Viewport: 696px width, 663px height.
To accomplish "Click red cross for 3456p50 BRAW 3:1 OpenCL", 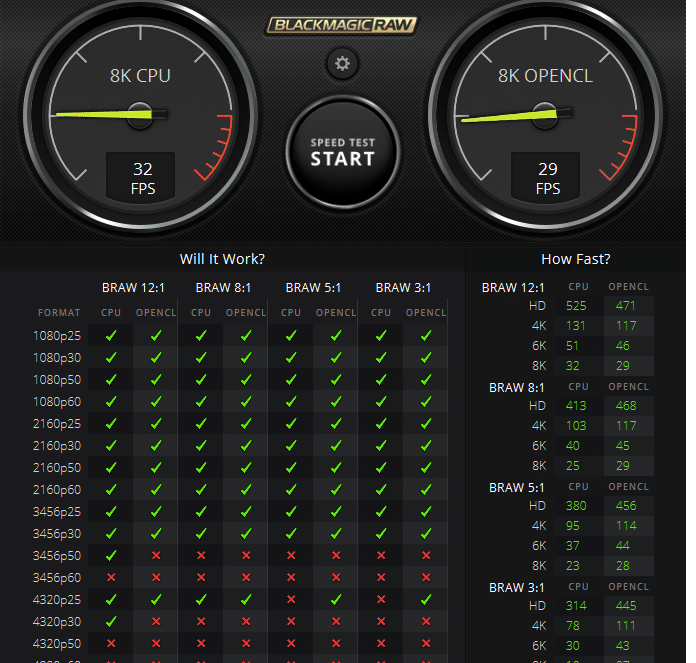I will pos(426,556).
